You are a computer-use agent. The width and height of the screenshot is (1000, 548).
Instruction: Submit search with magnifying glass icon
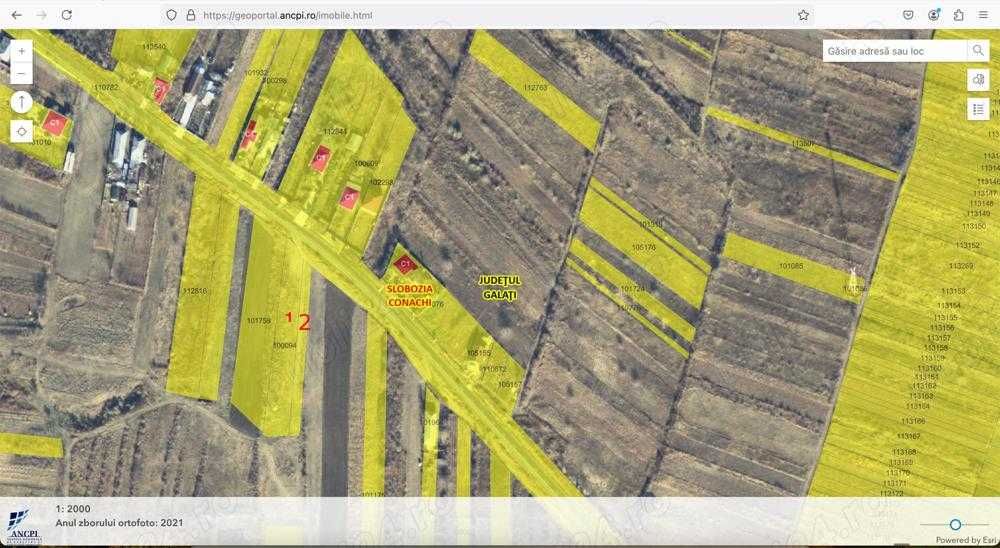point(978,51)
